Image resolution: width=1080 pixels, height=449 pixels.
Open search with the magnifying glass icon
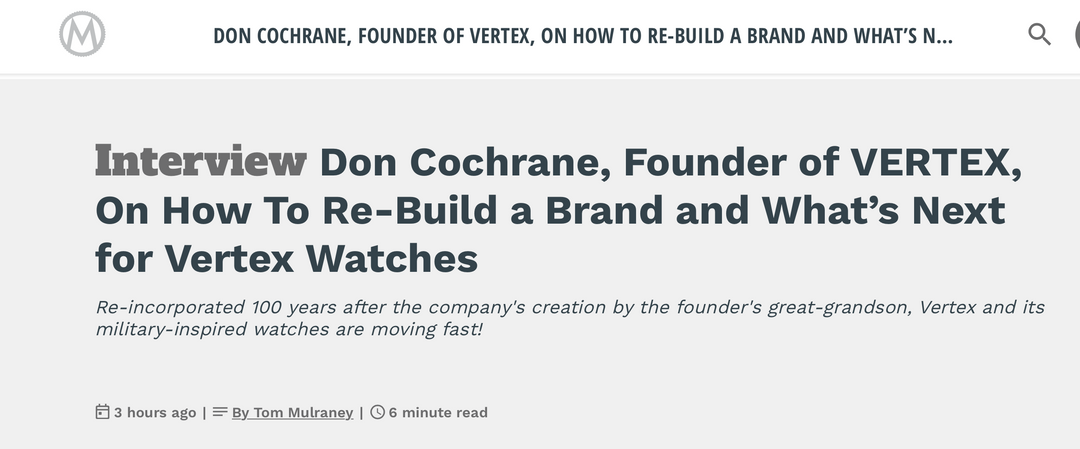1040,35
